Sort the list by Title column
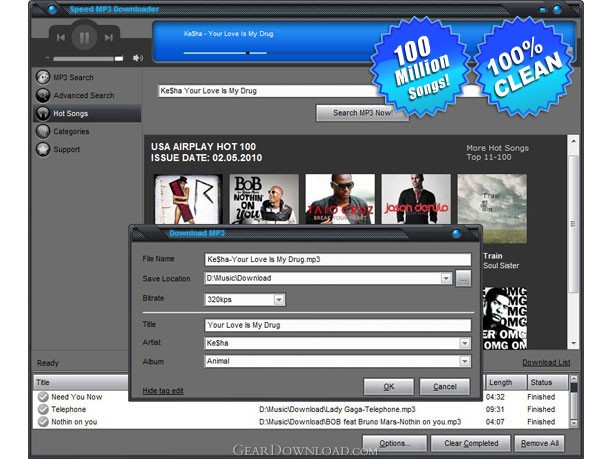Image resolution: width=612 pixels, height=459 pixels. pyautogui.click(x=81, y=382)
